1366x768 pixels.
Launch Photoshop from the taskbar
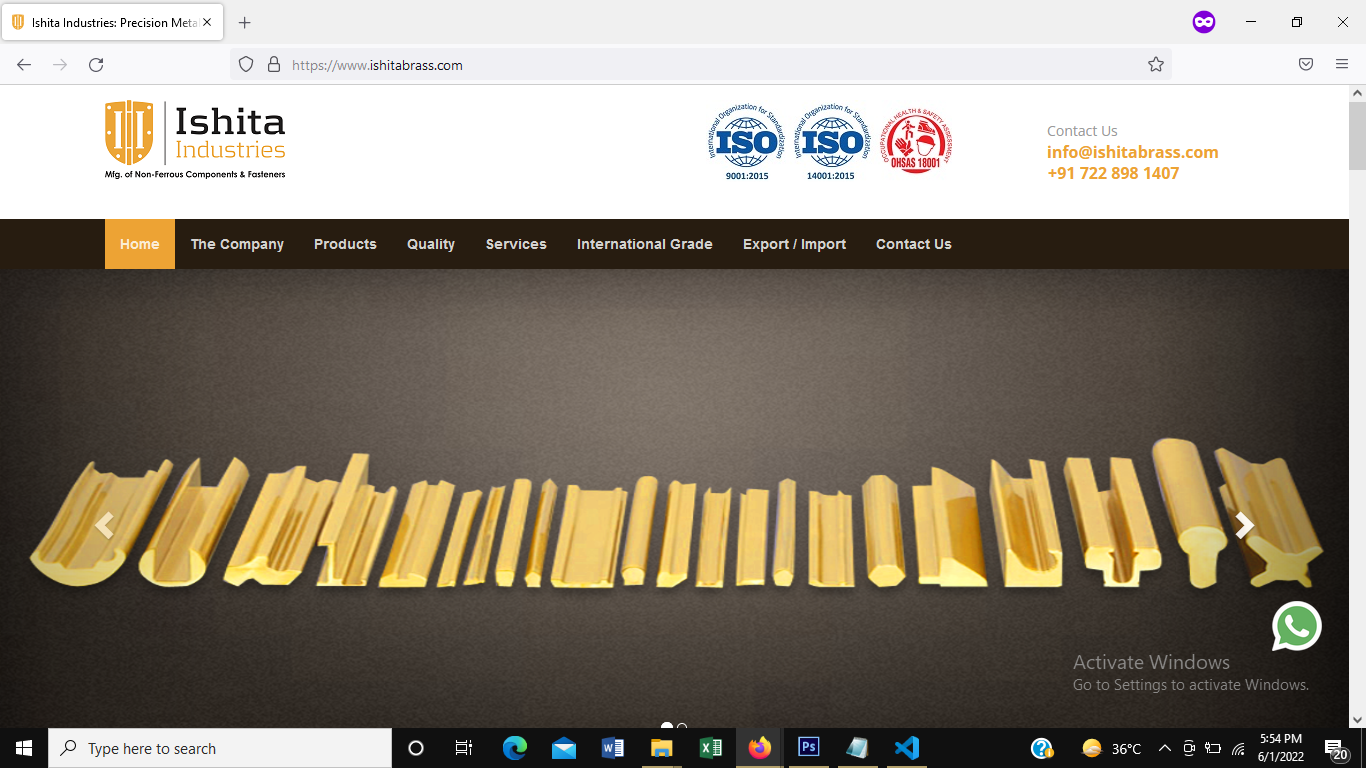click(809, 748)
